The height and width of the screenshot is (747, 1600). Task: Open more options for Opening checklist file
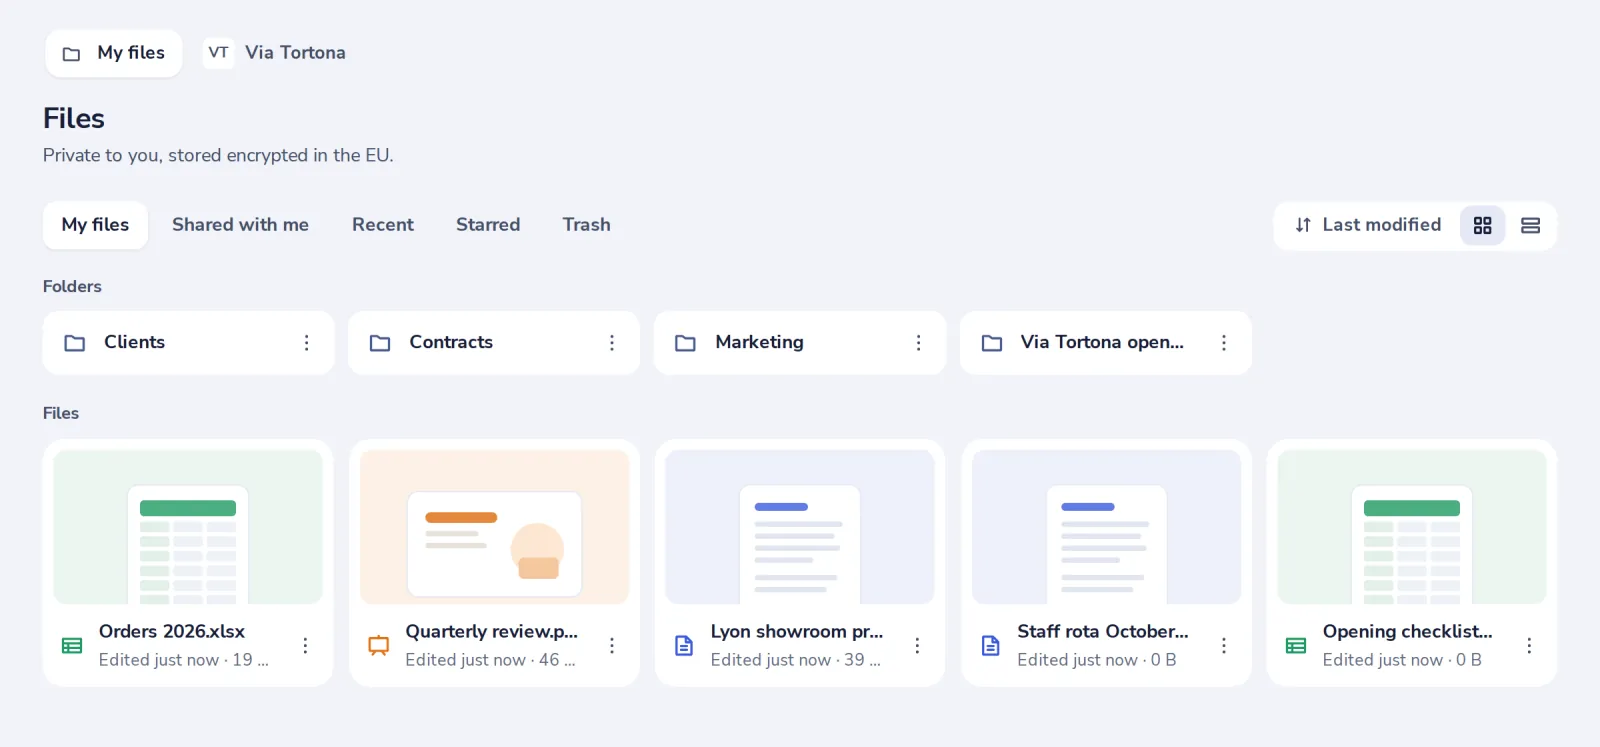pyautogui.click(x=1529, y=646)
